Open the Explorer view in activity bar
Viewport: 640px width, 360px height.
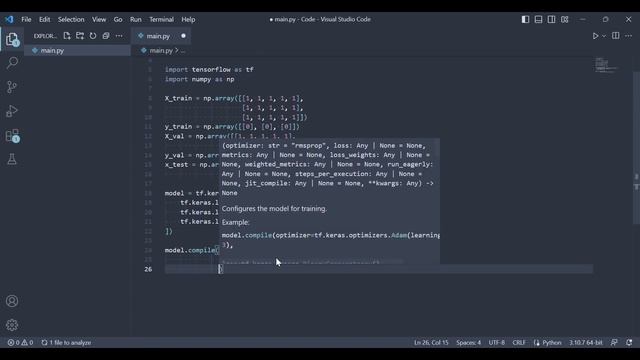tap(12, 40)
